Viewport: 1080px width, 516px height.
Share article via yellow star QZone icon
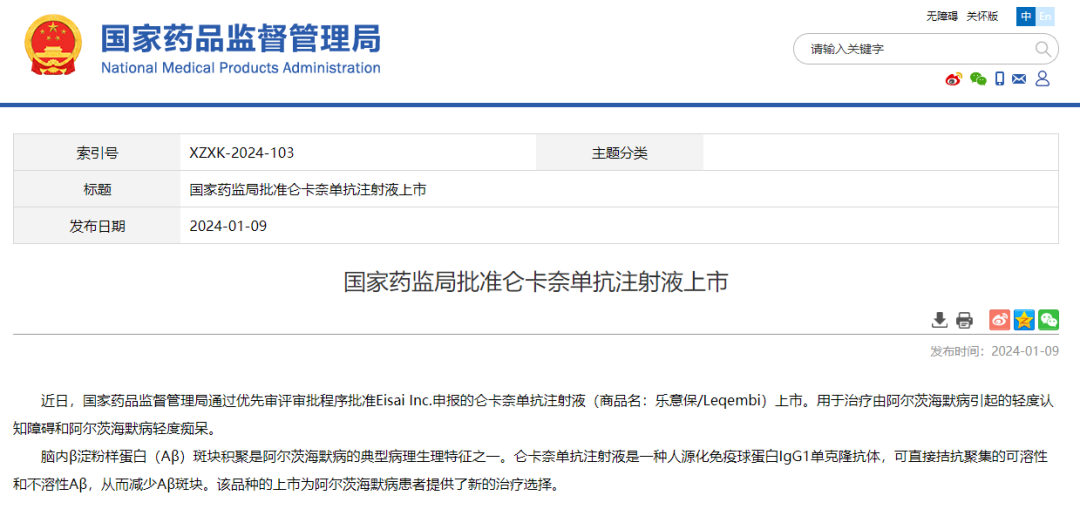1024,320
